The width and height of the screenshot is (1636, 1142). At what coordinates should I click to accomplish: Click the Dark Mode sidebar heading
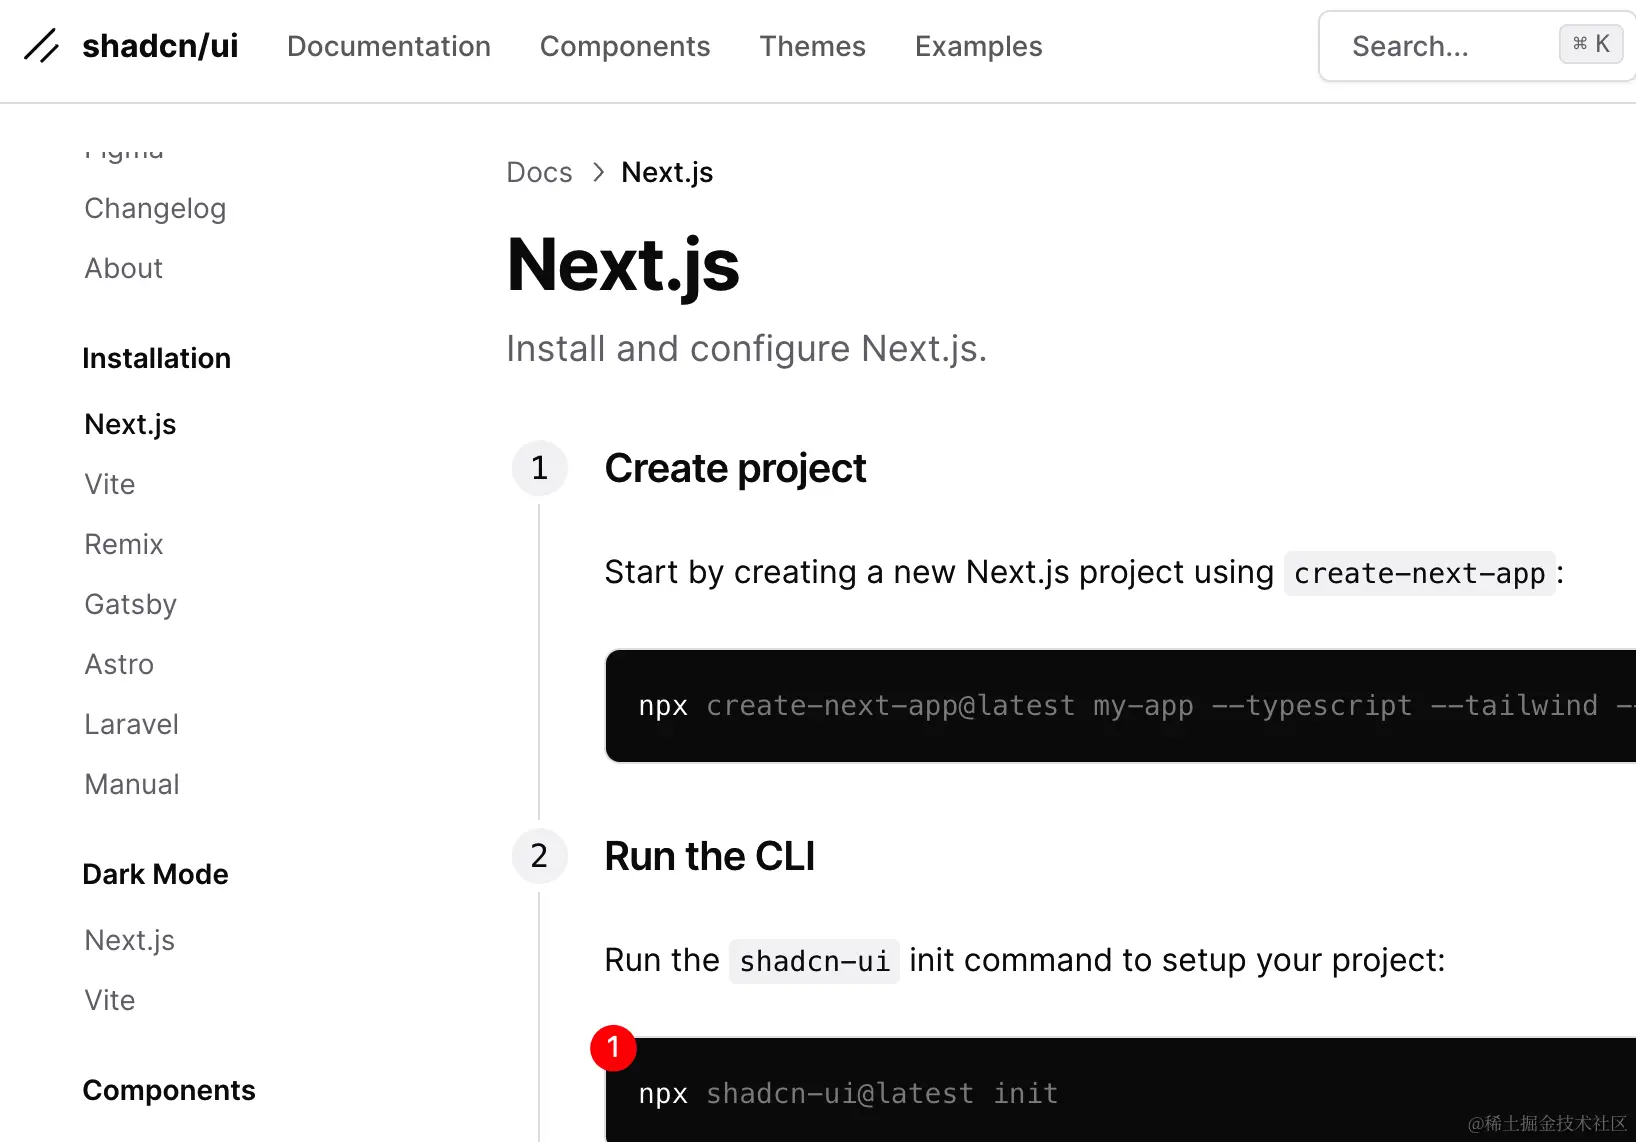click(155, 874)
